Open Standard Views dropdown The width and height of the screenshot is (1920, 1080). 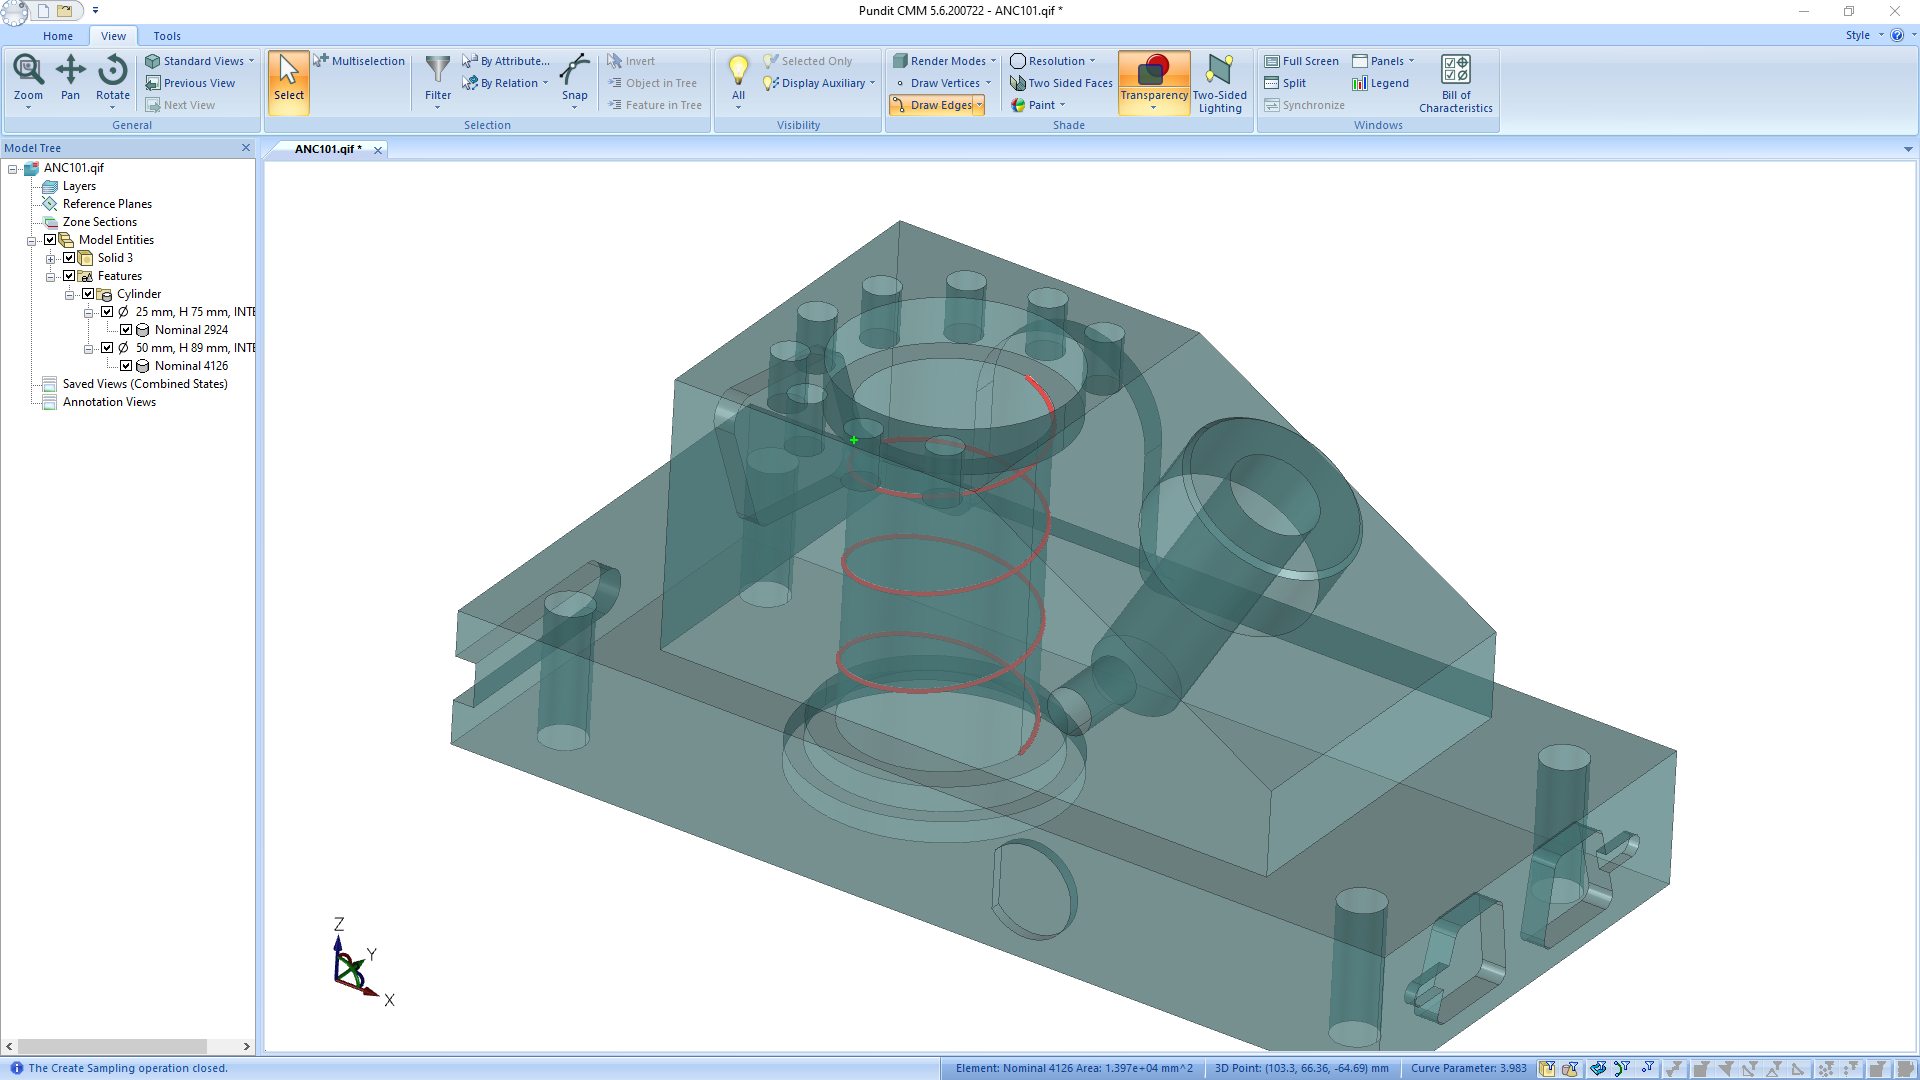coord(200,61)
